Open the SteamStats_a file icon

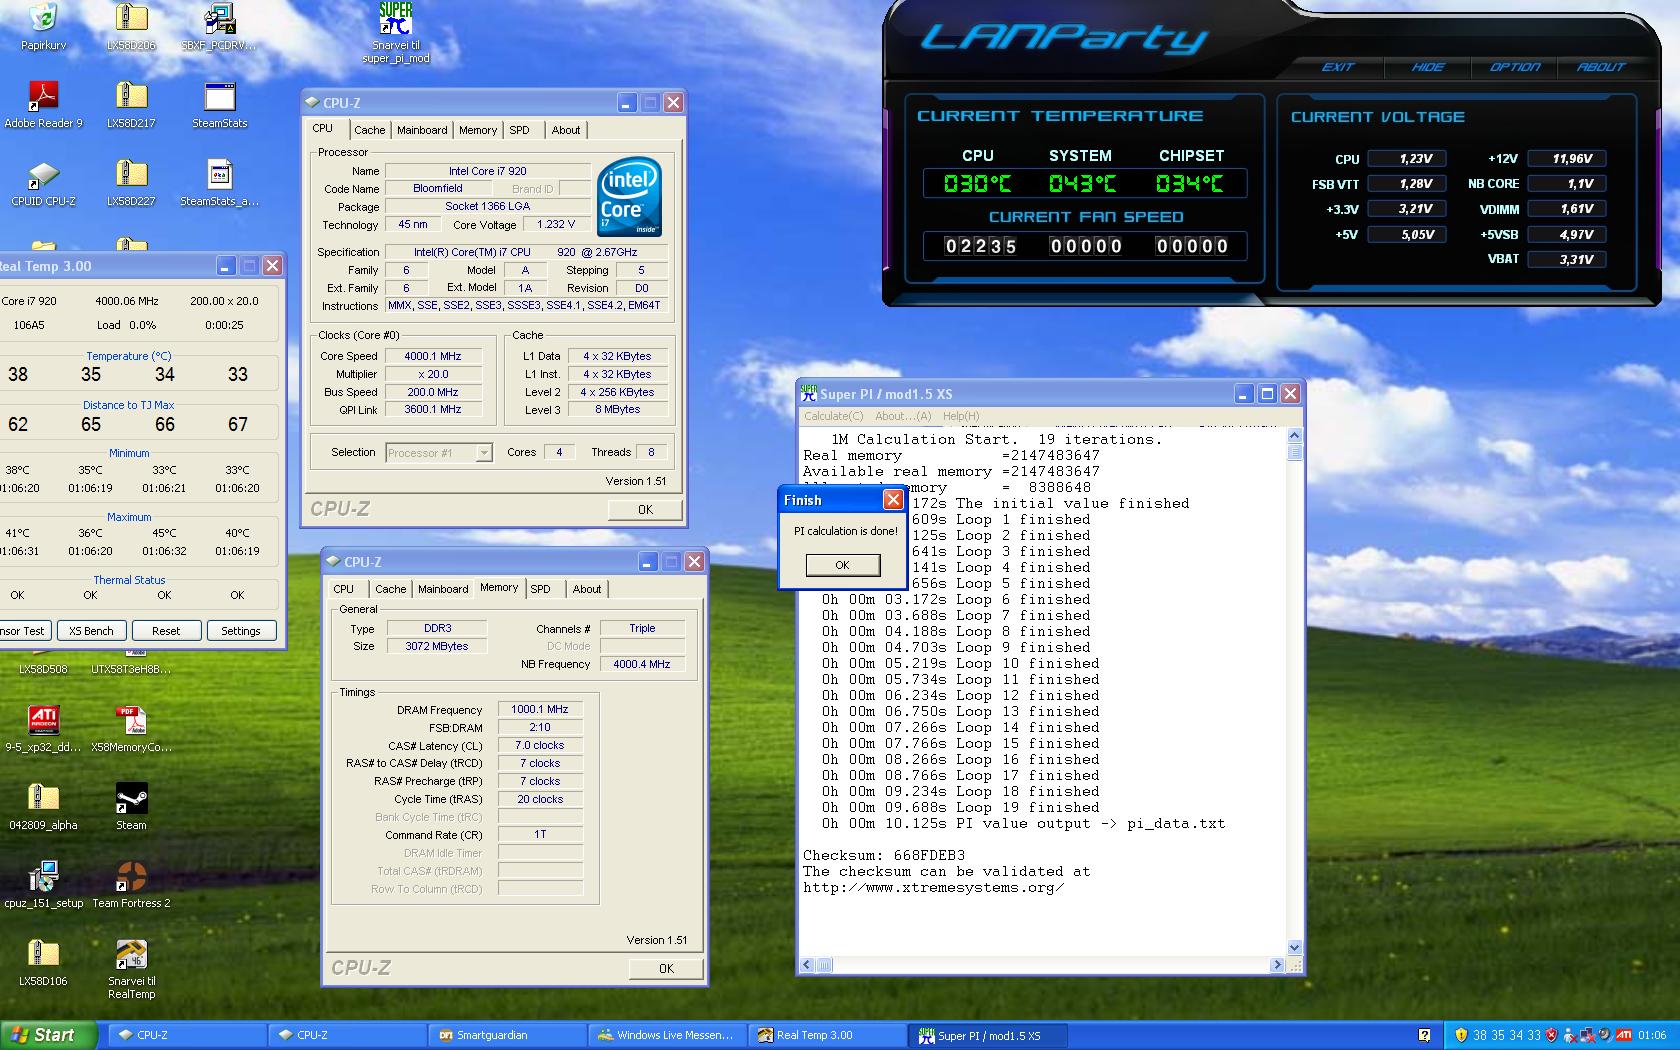[x=219, y=174]
